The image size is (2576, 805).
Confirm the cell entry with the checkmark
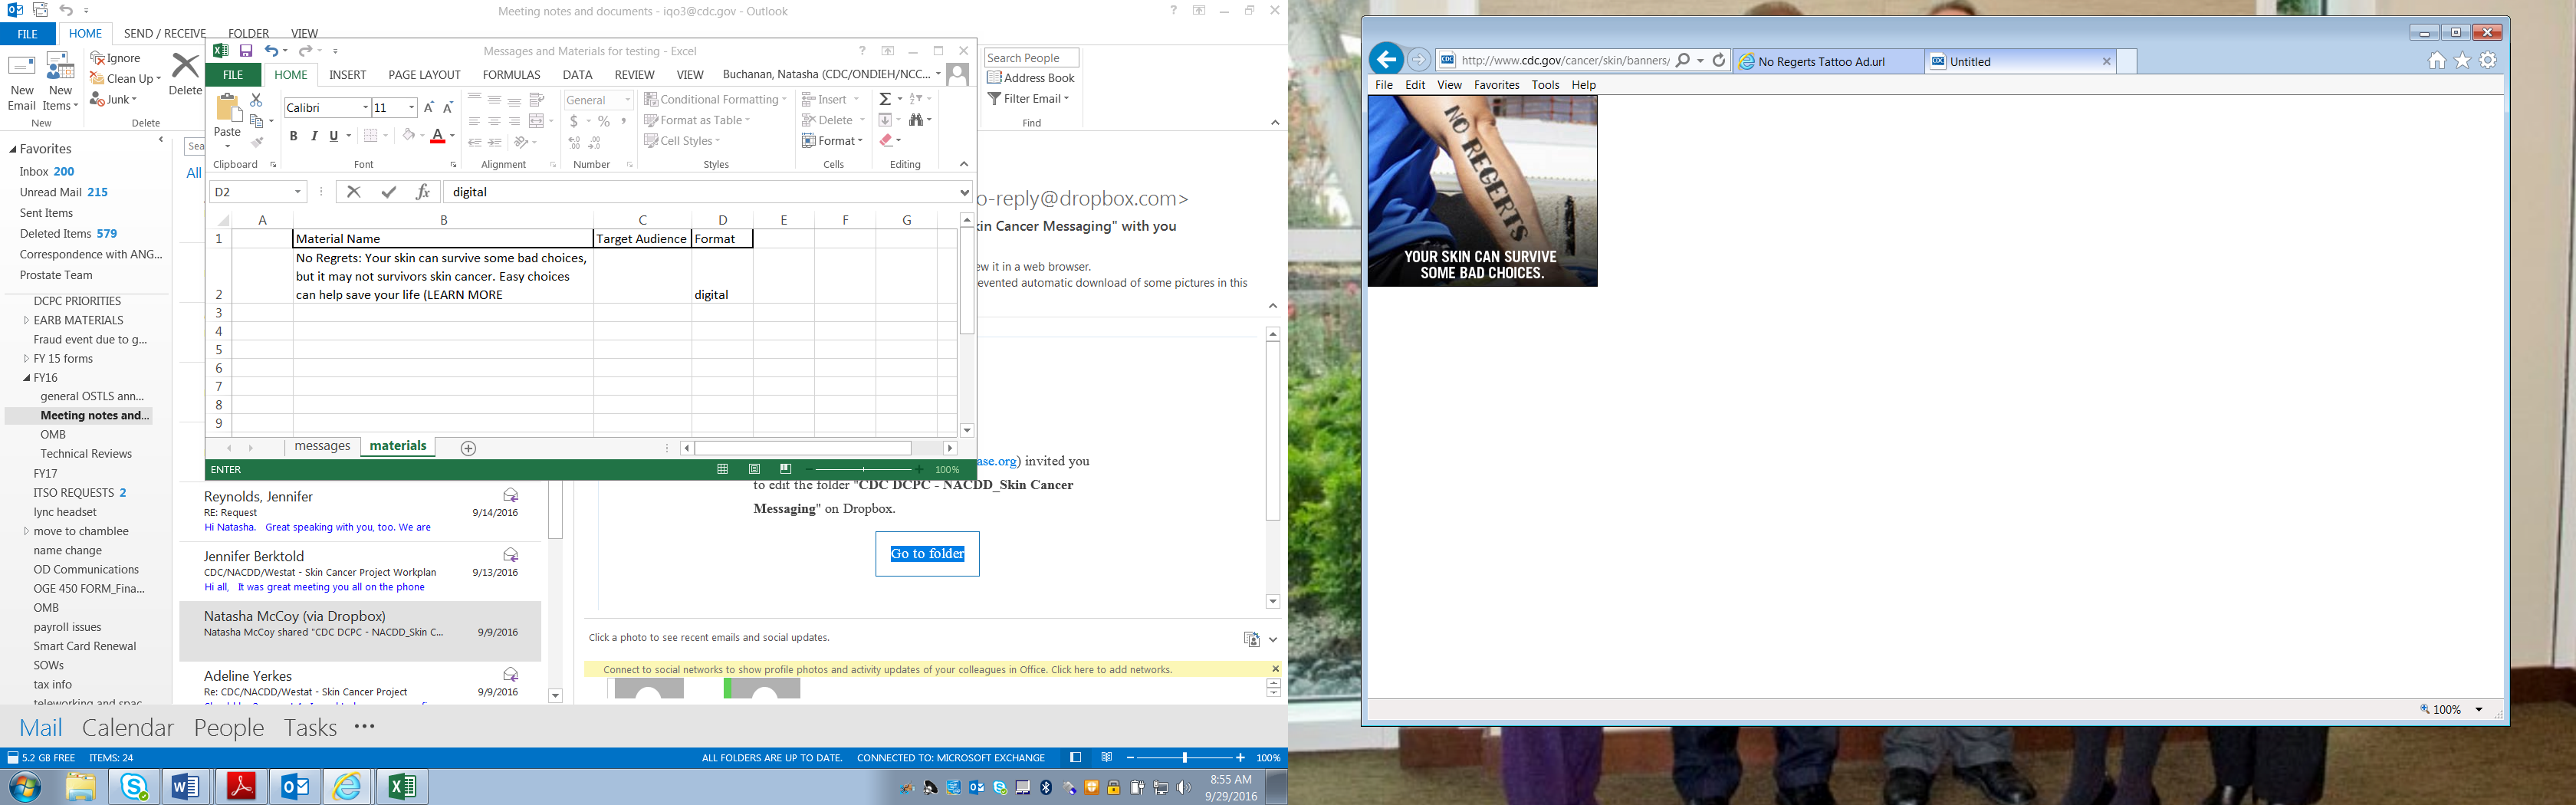pos(389,192)
